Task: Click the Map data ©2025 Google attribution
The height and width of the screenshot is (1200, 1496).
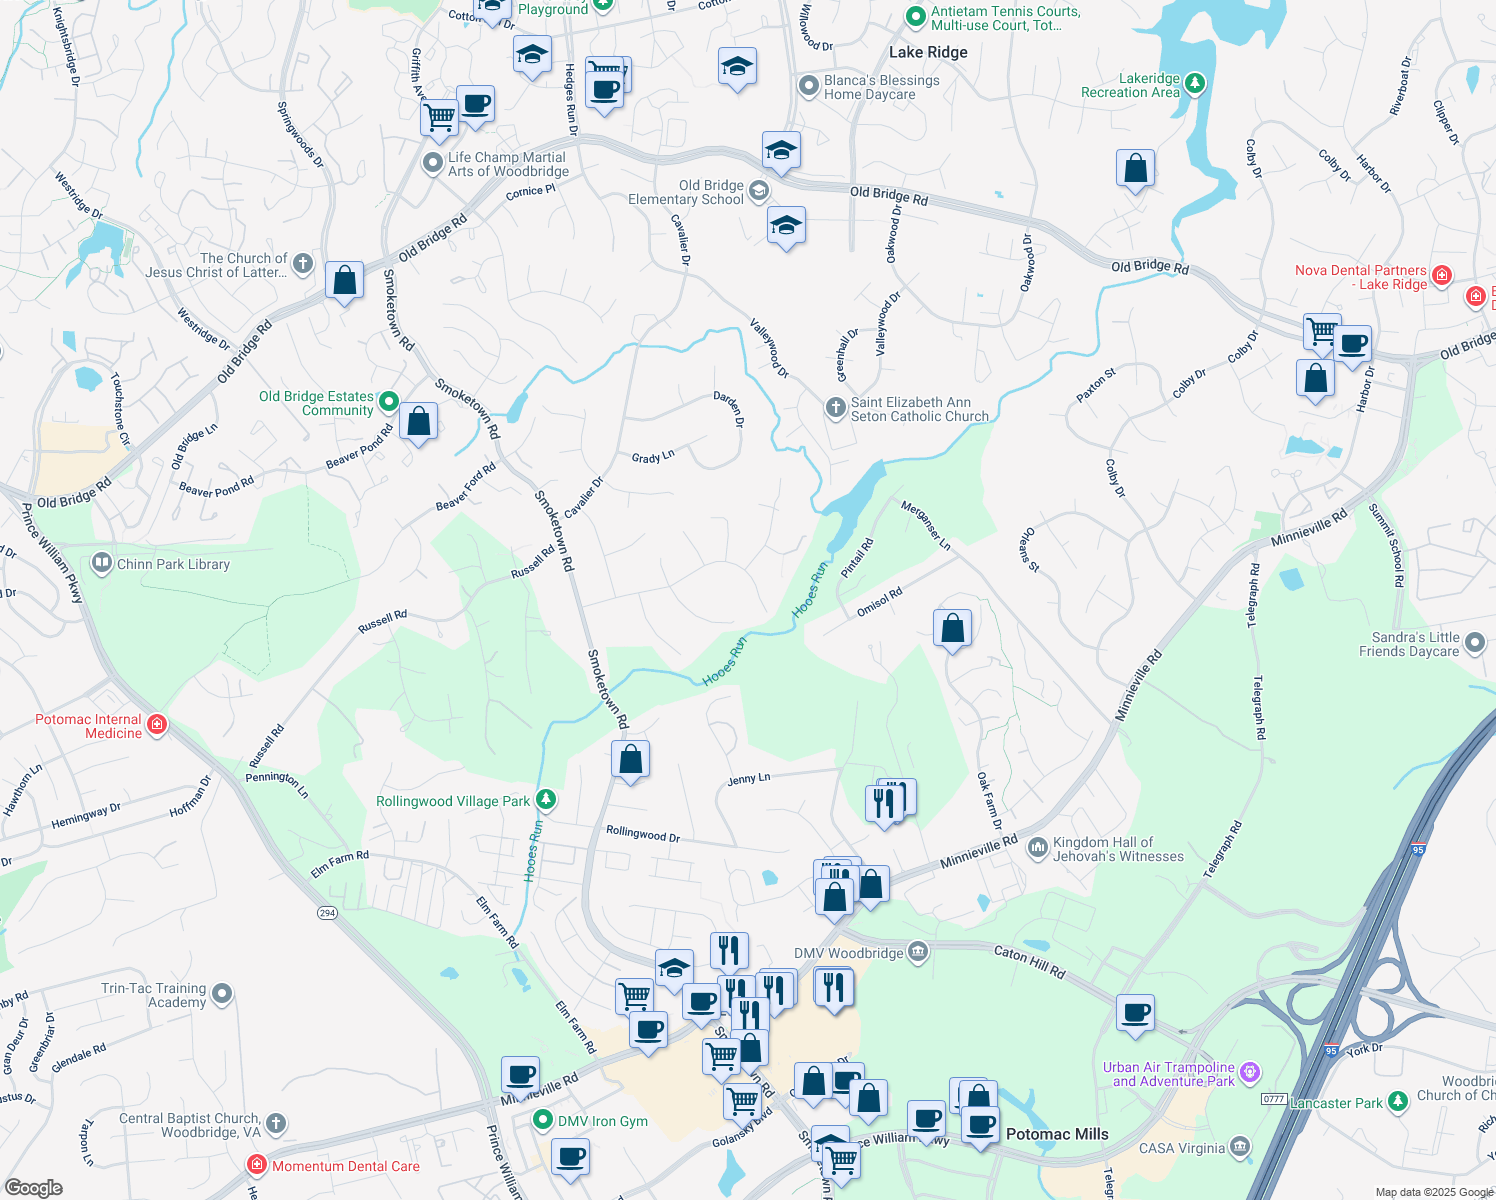Action: 1434,1192
